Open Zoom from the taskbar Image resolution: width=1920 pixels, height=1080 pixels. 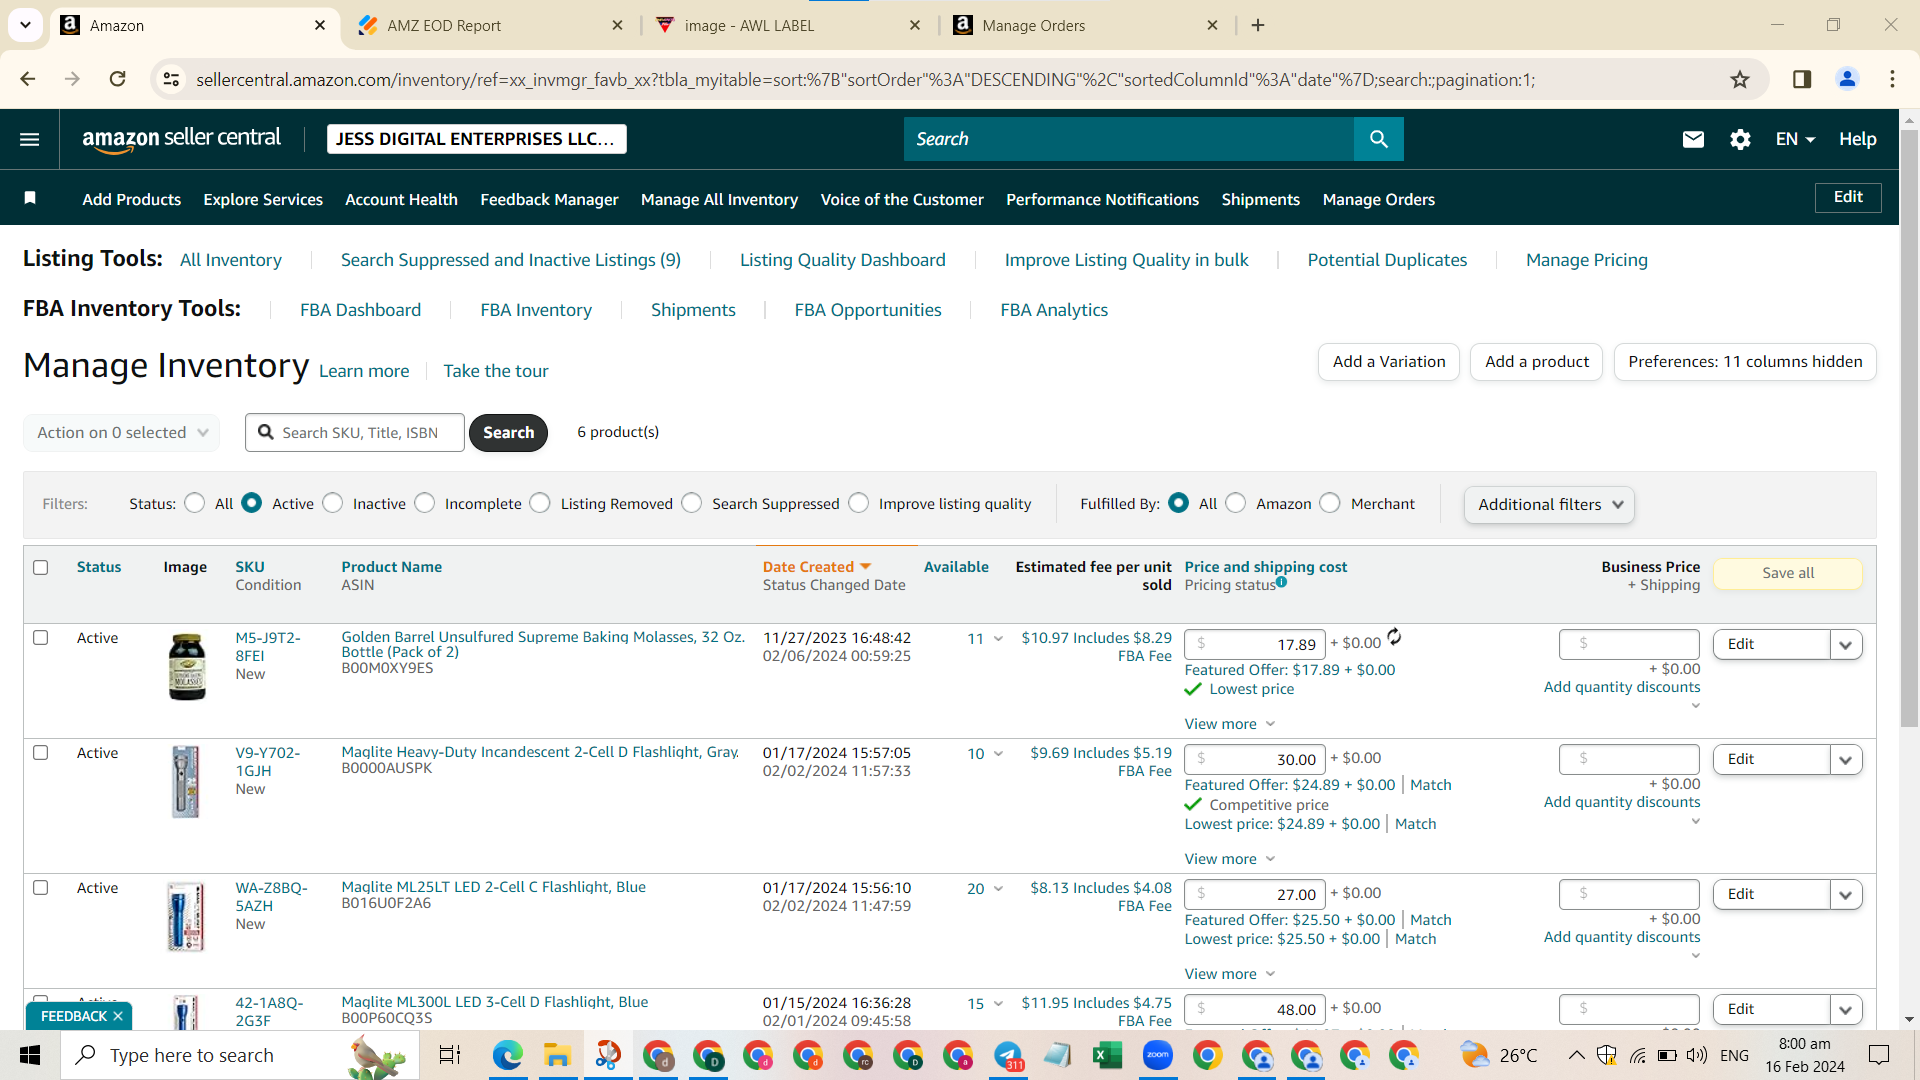click(1157, 1055)
